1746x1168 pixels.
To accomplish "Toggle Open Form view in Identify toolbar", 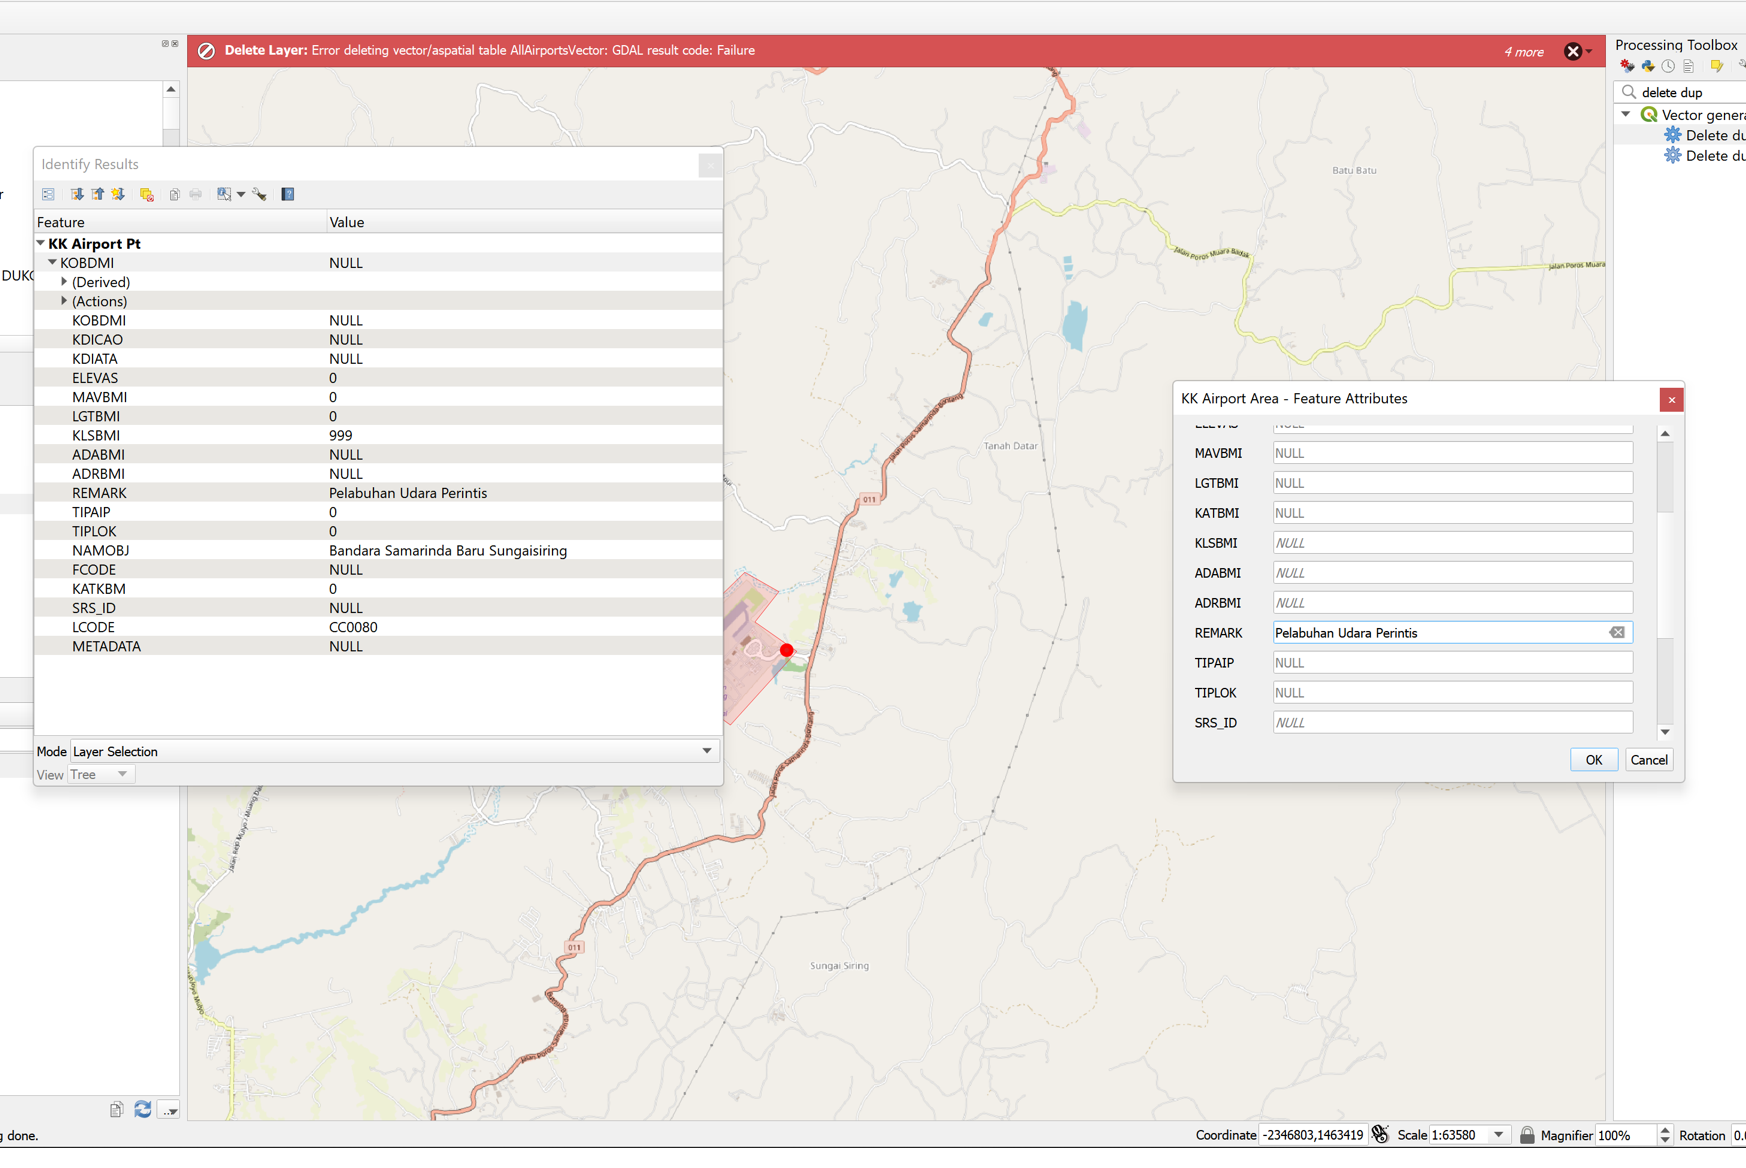I will (x=48, y=194).
